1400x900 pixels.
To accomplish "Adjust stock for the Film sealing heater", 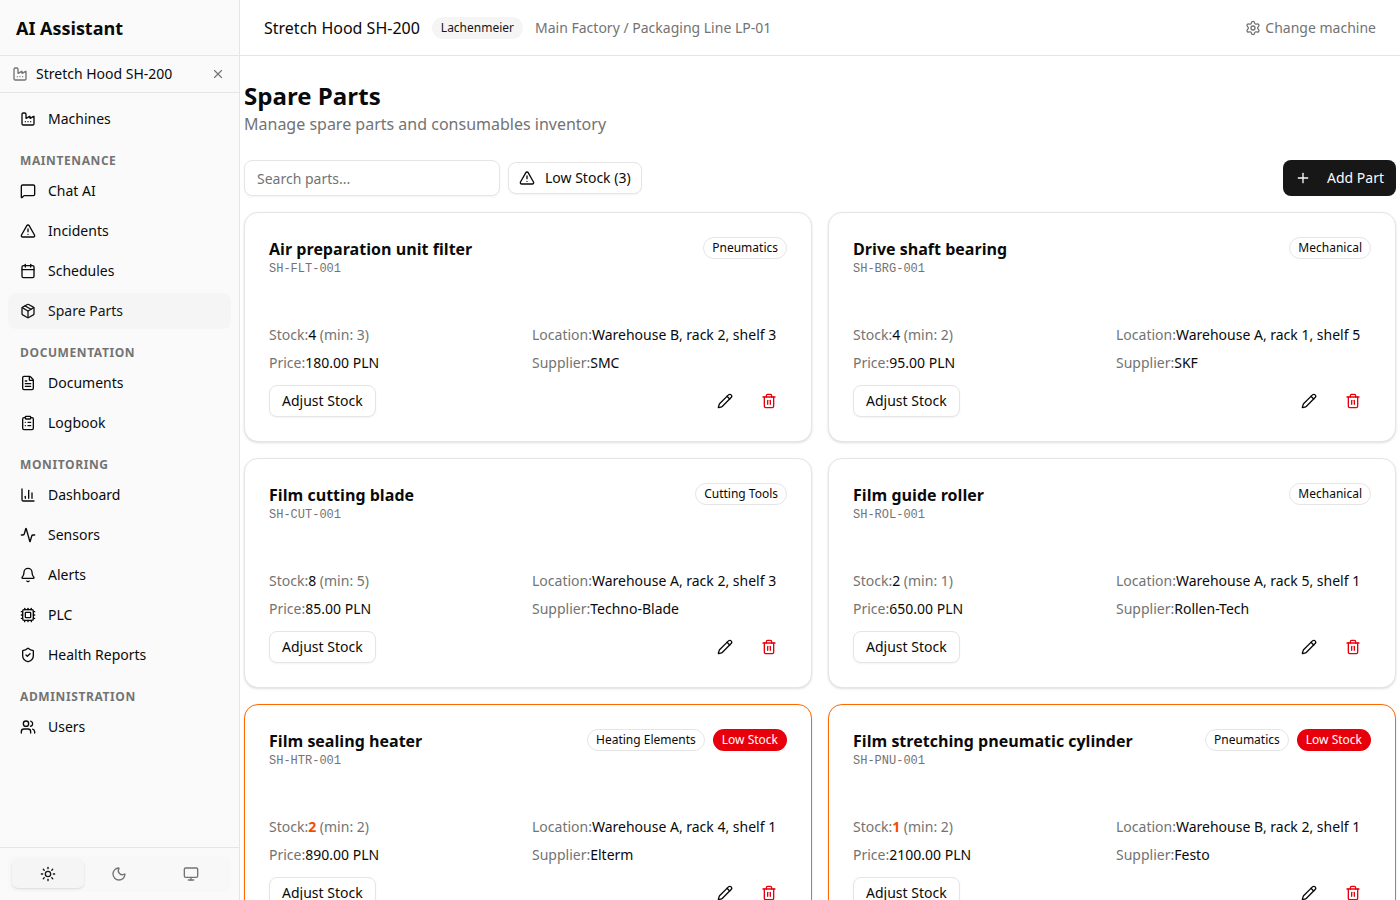I will click(x=322, y=892).
